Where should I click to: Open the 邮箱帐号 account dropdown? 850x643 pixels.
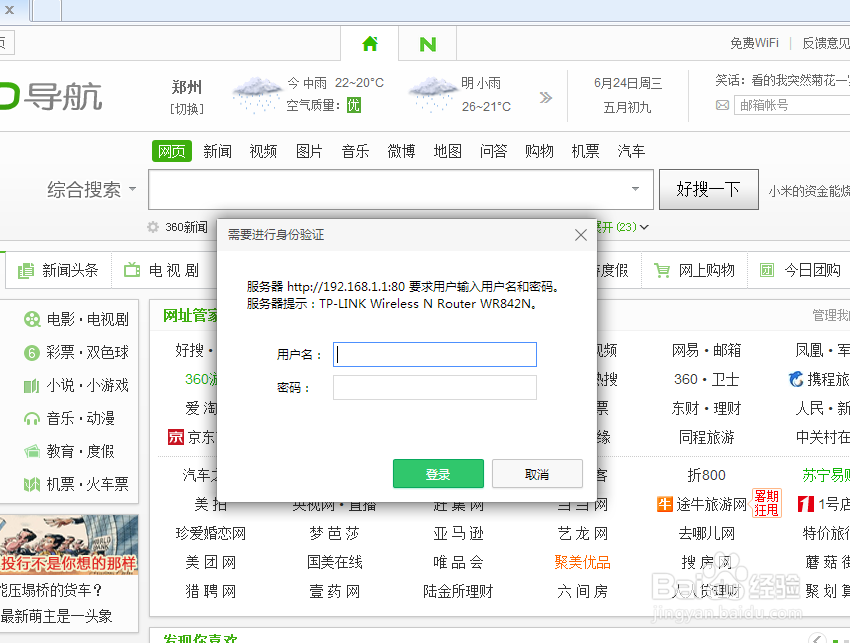click(x=790, y=104)
